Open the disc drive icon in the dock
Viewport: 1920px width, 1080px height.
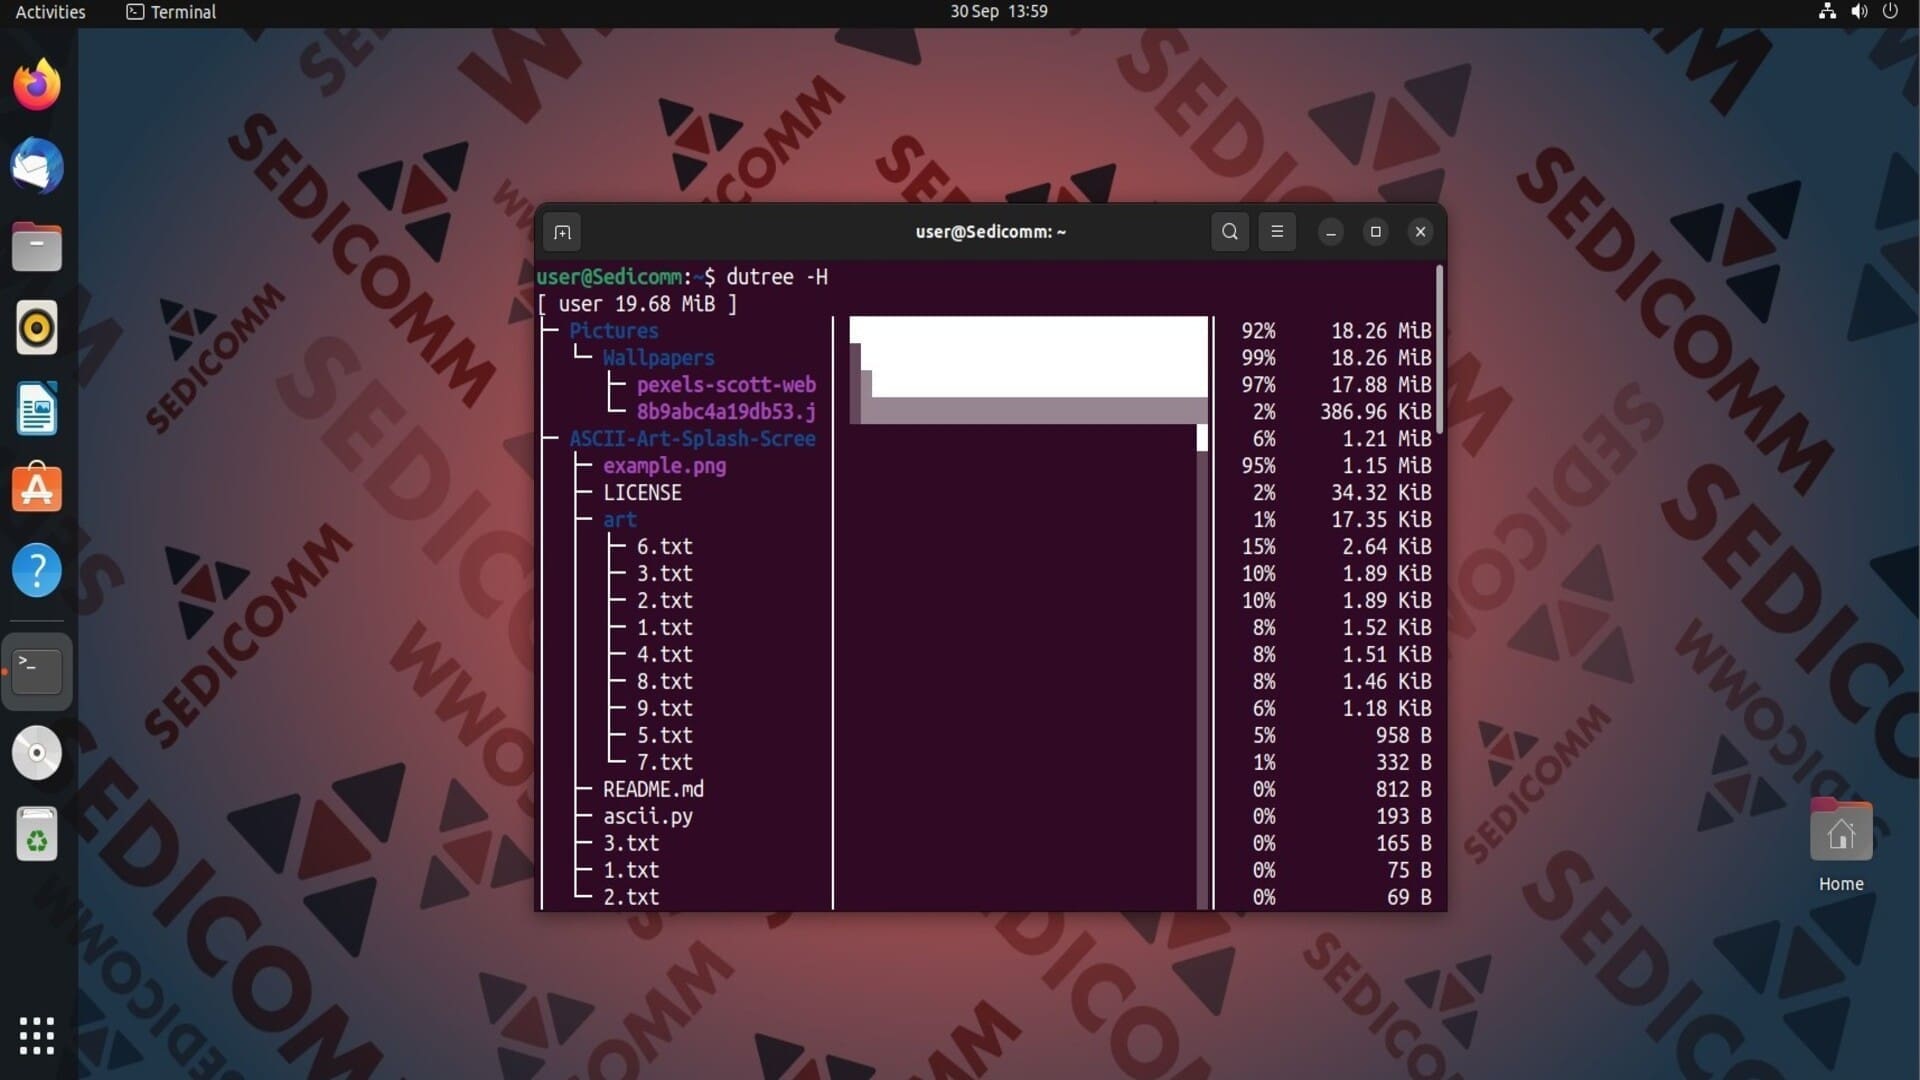37,753
